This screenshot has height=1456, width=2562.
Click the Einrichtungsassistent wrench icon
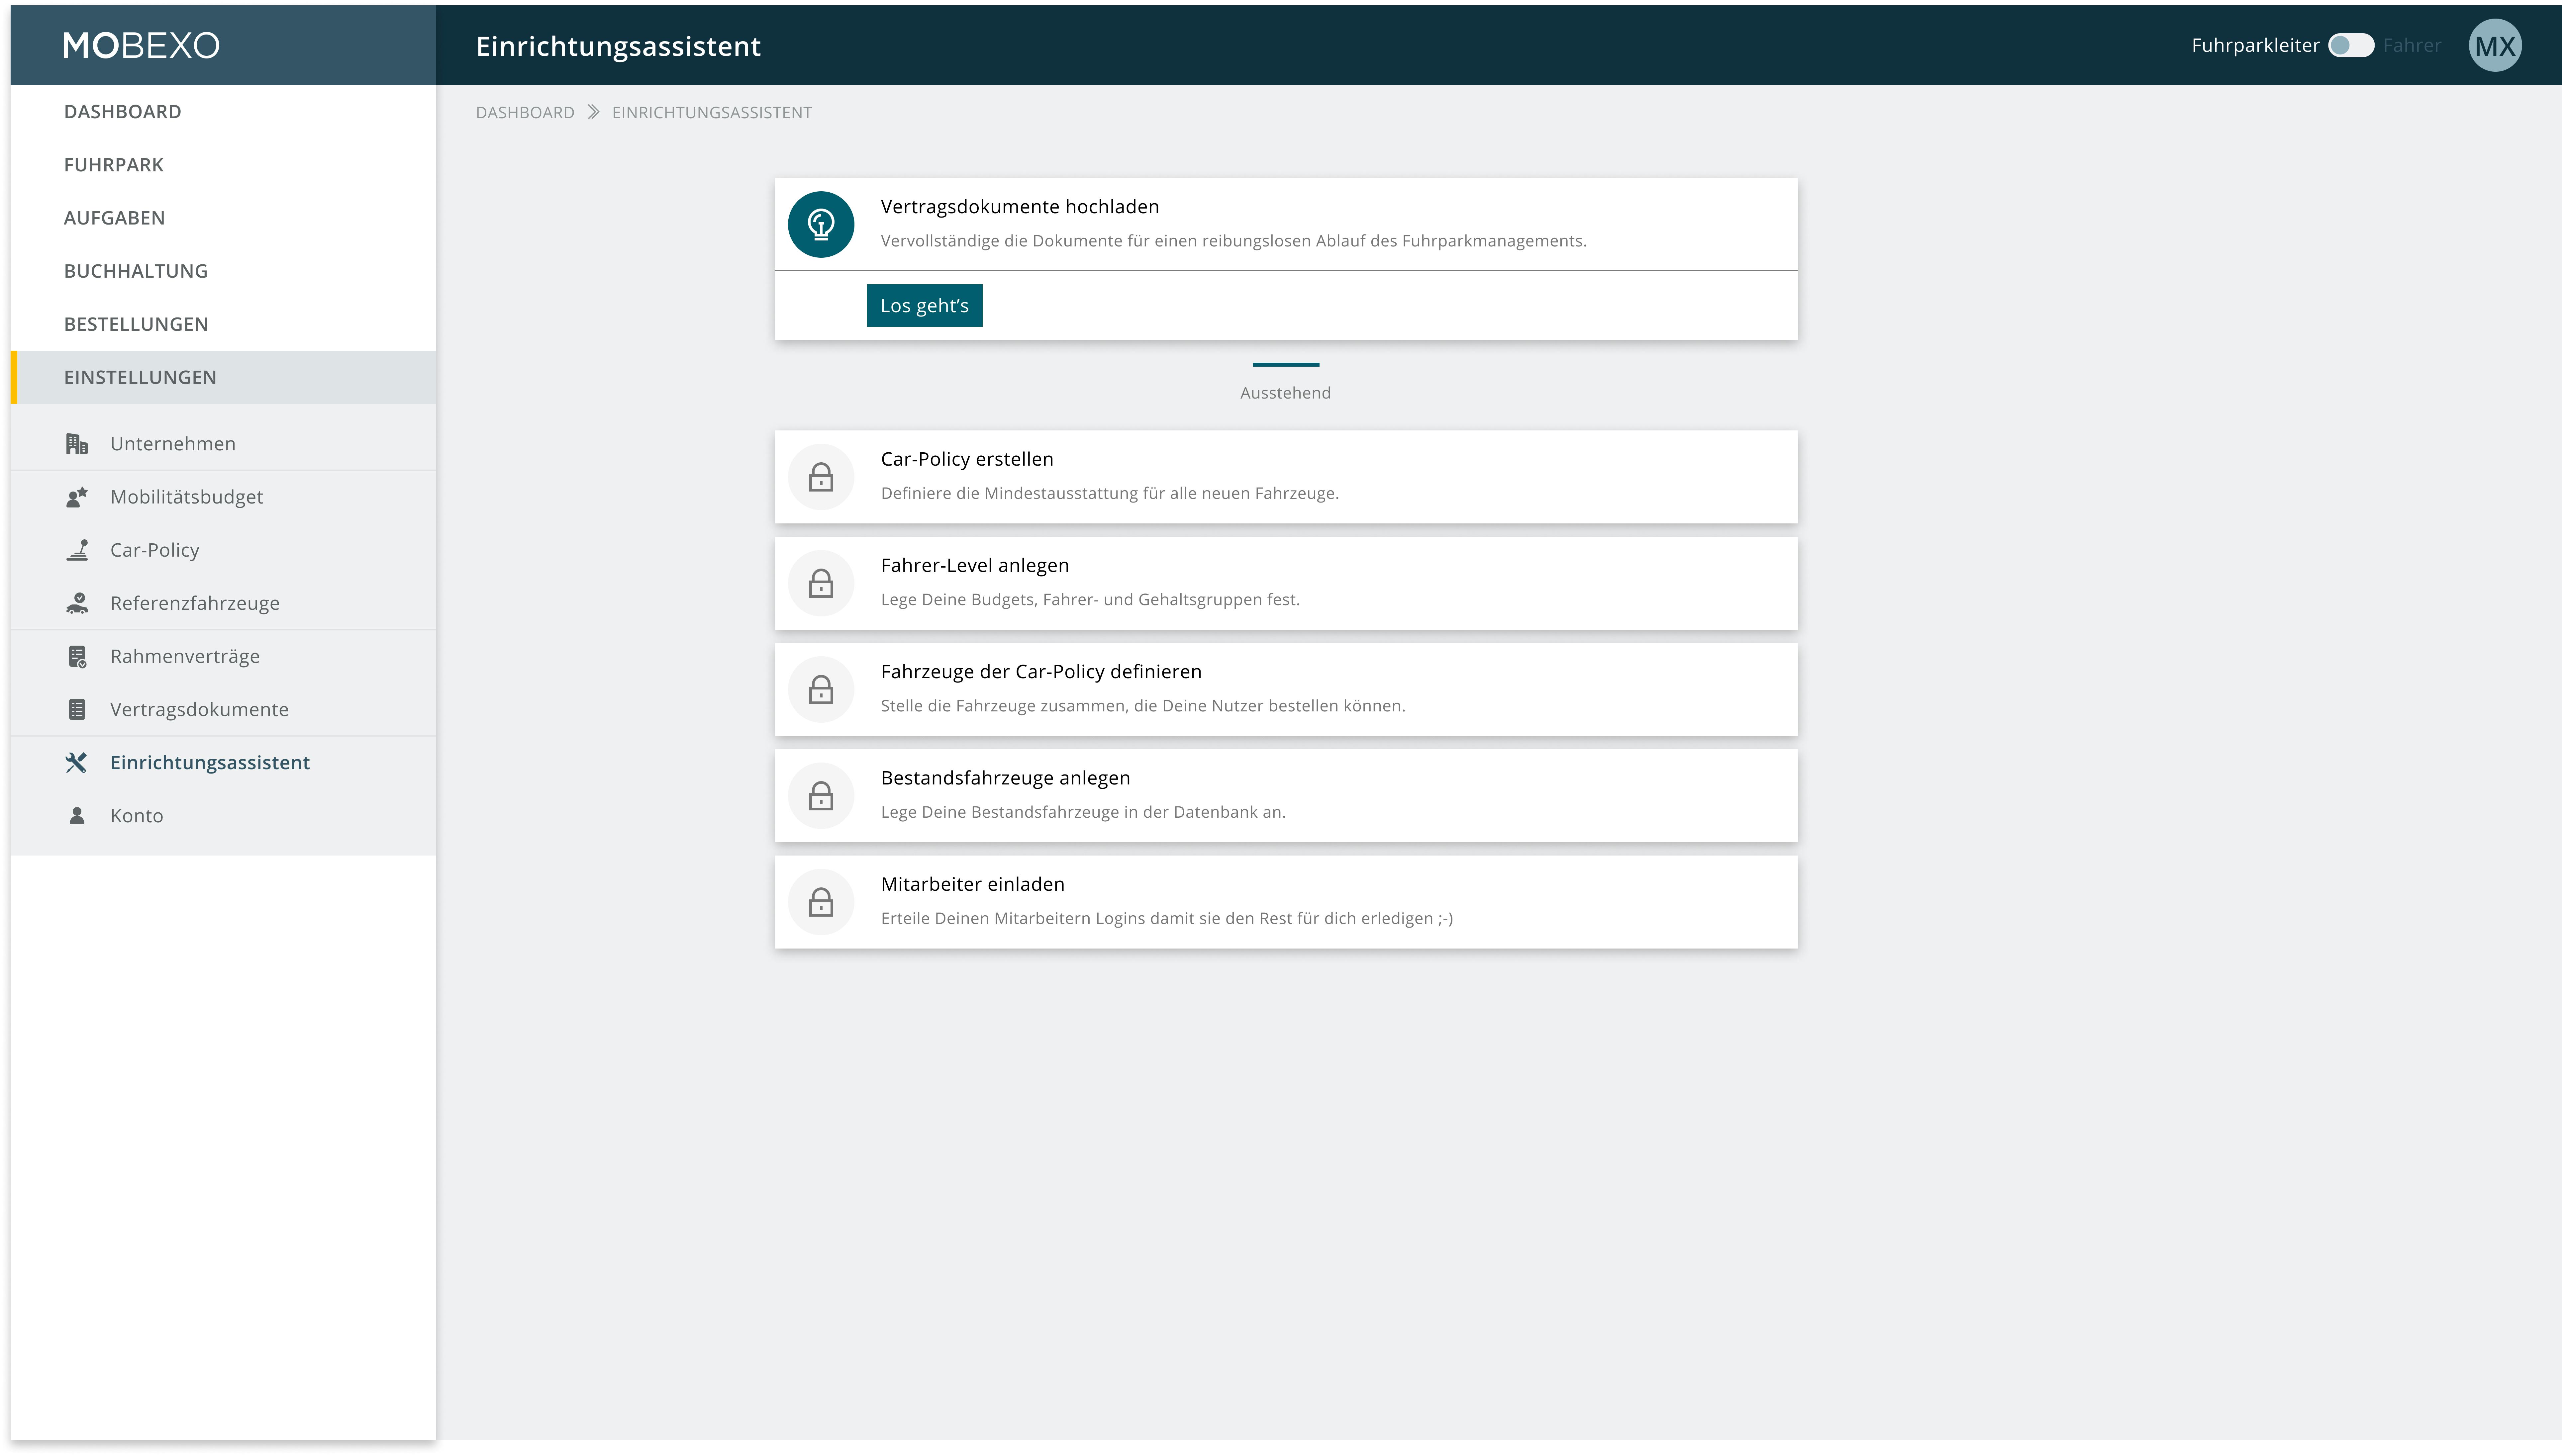point(76,762)
